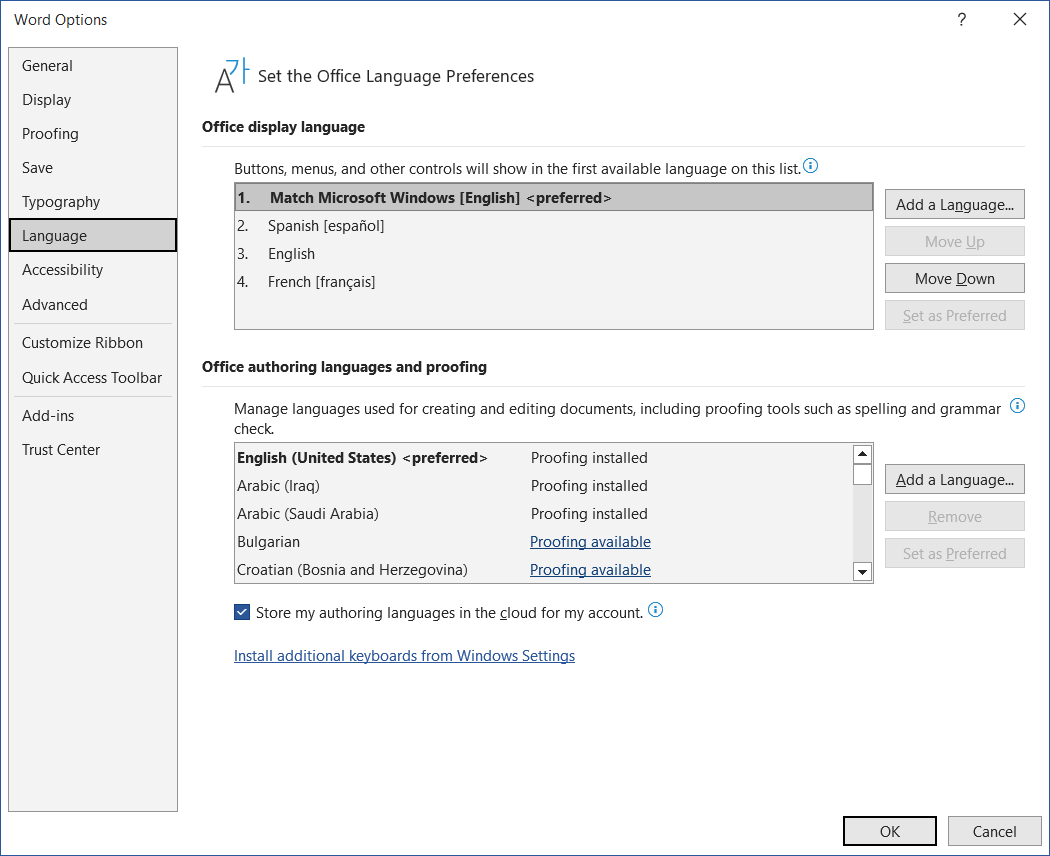Select Spanish [español] display language
Screen dimensions: 1050x856
pos(554,226)
